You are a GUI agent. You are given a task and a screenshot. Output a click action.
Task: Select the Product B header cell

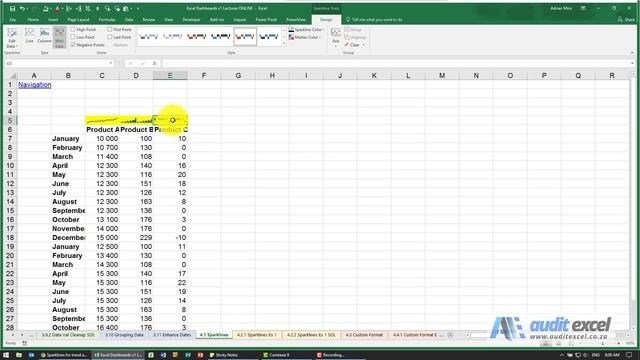point(136,129)
